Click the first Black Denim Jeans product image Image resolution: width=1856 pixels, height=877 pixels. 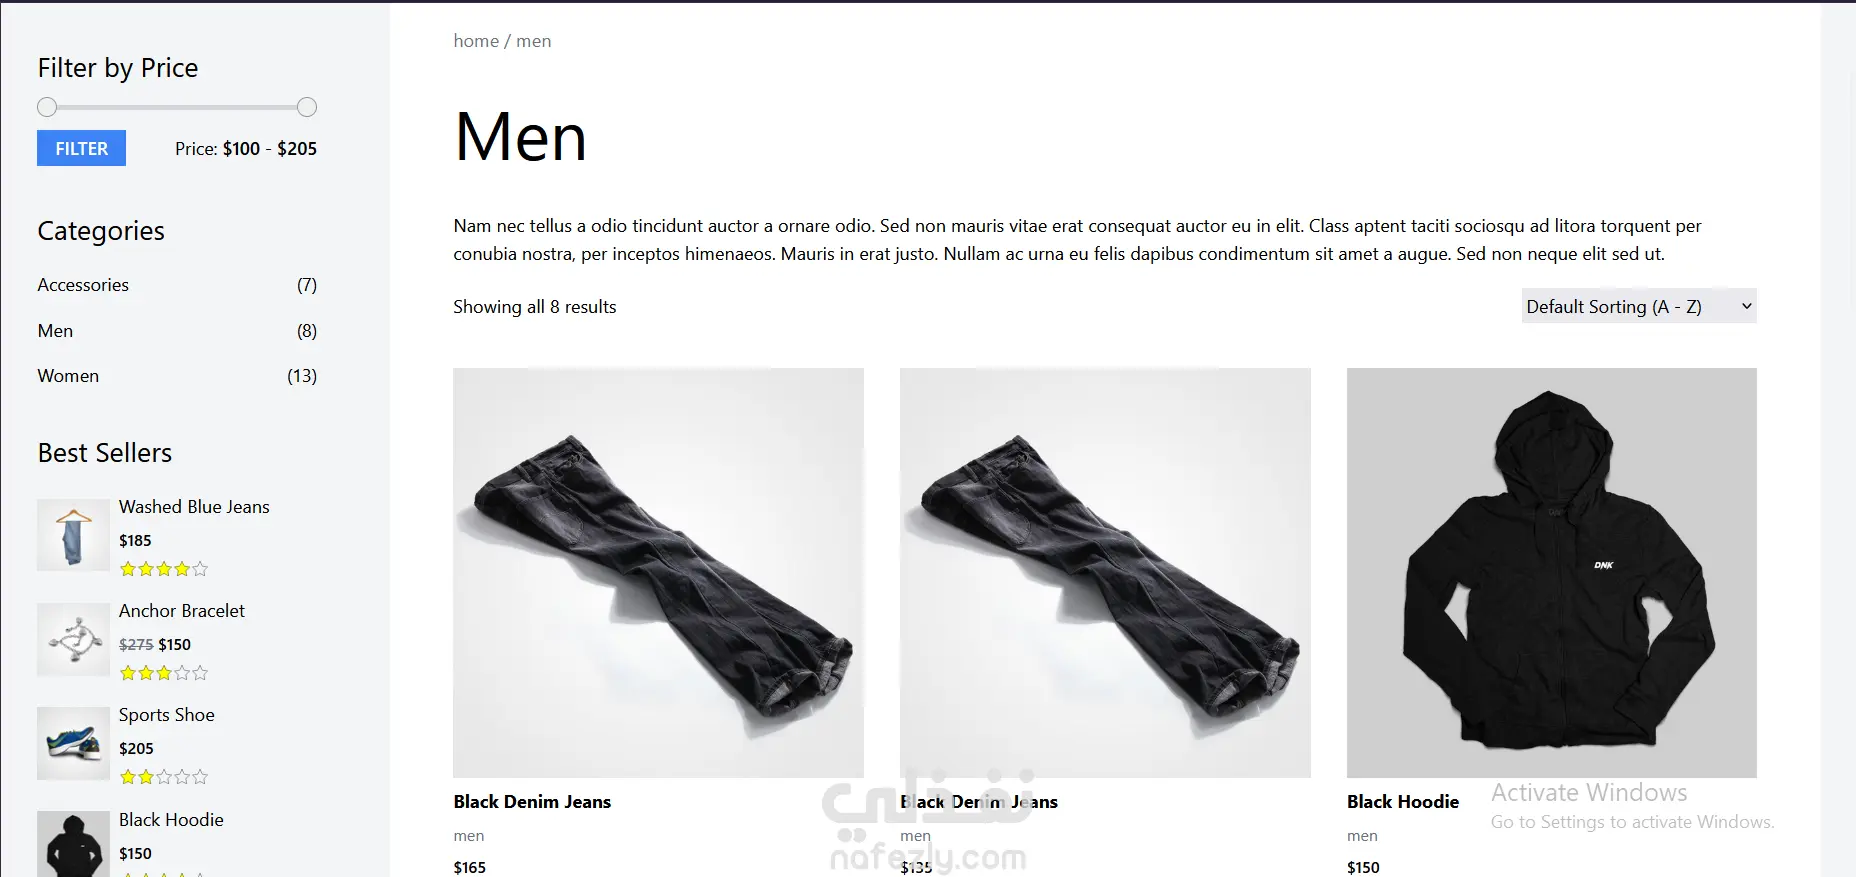click(658, 573)
